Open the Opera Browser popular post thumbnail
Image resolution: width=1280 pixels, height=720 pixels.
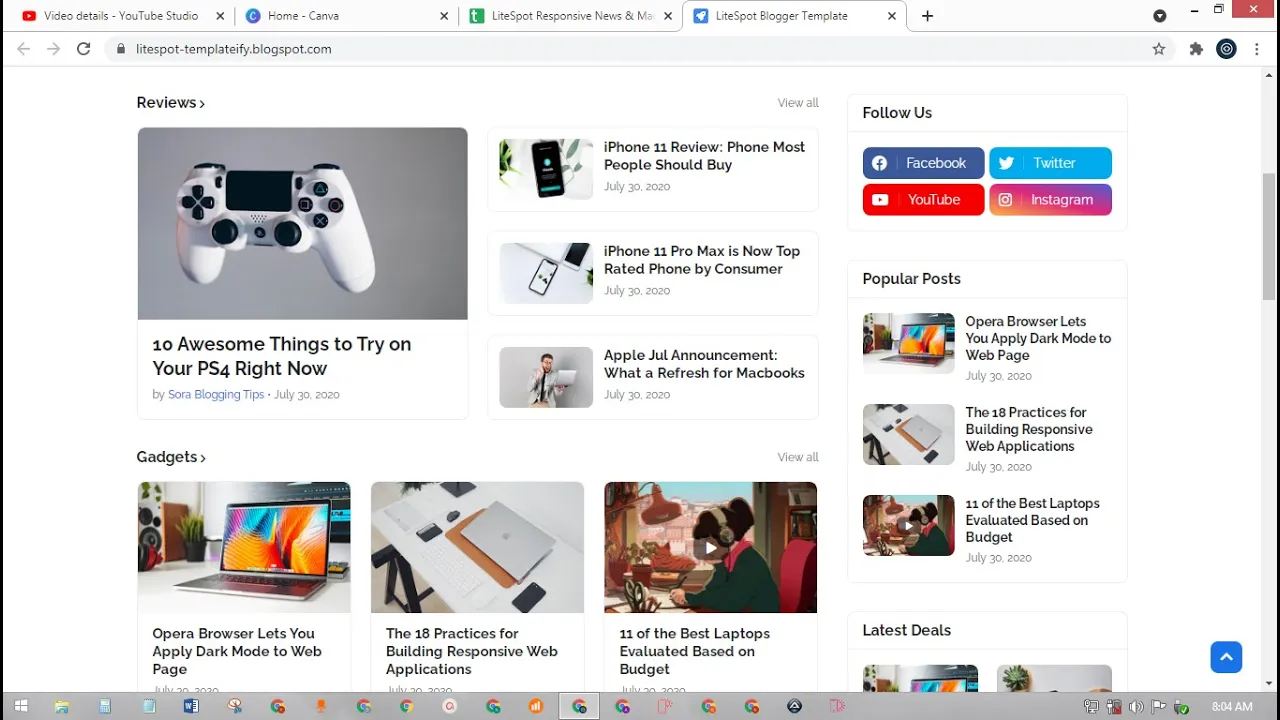(x=909, y=343)
